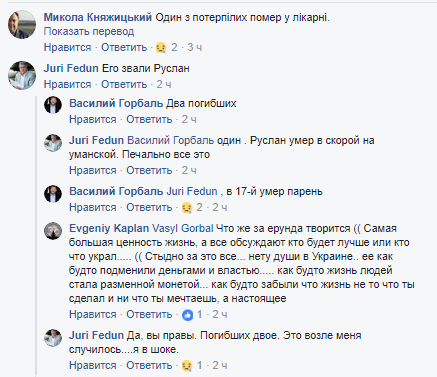Viewport: 437px width, 377px height.
Task: Click tagged Juri Fedun in Горбаль's reply
Action: (192, 191)
